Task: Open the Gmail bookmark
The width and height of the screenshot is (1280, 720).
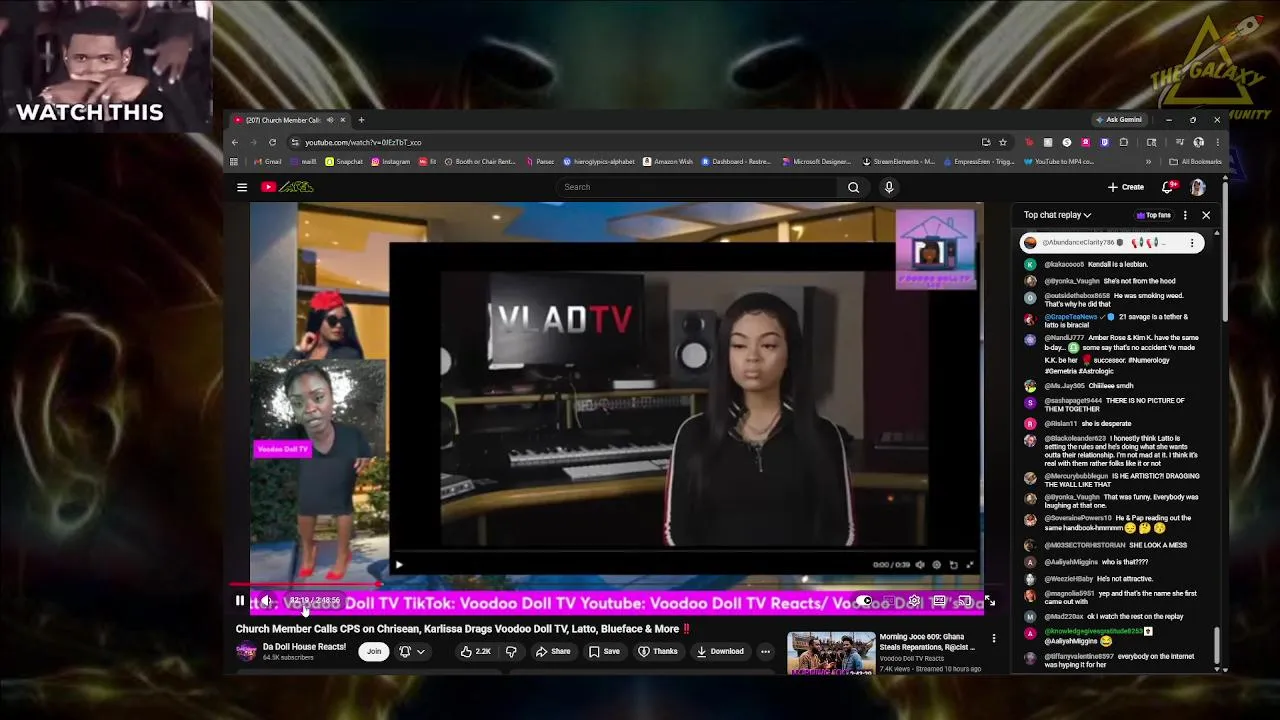Action: (268, 161)
